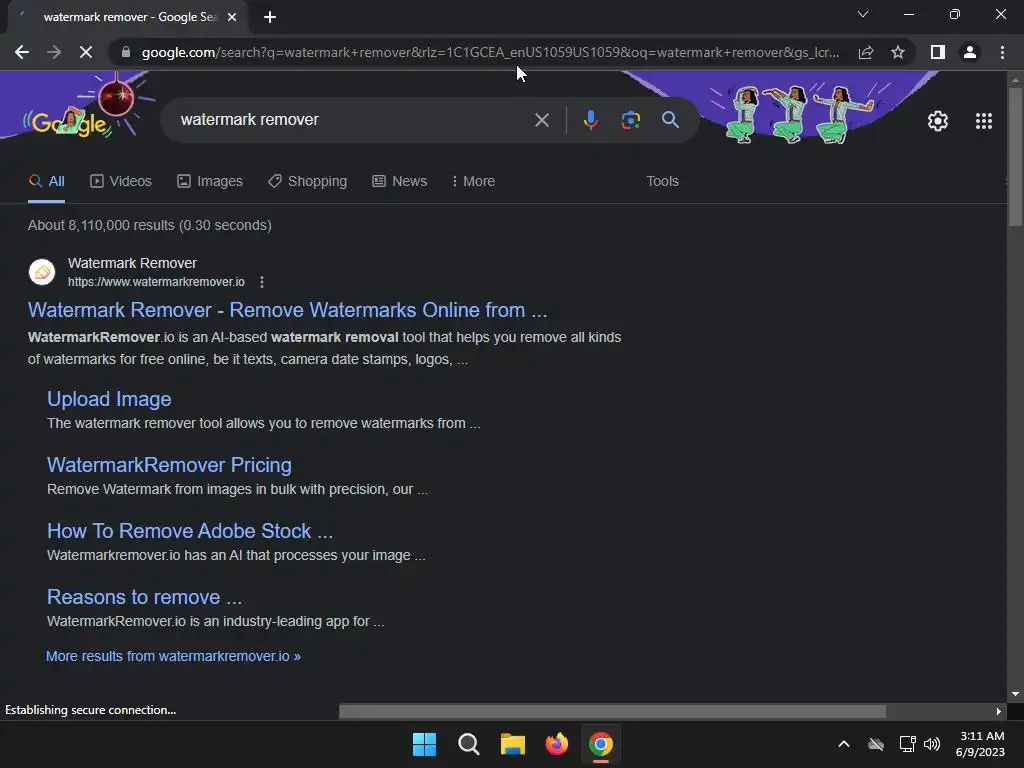Open a new tab with plus button

tap(270, 17)
